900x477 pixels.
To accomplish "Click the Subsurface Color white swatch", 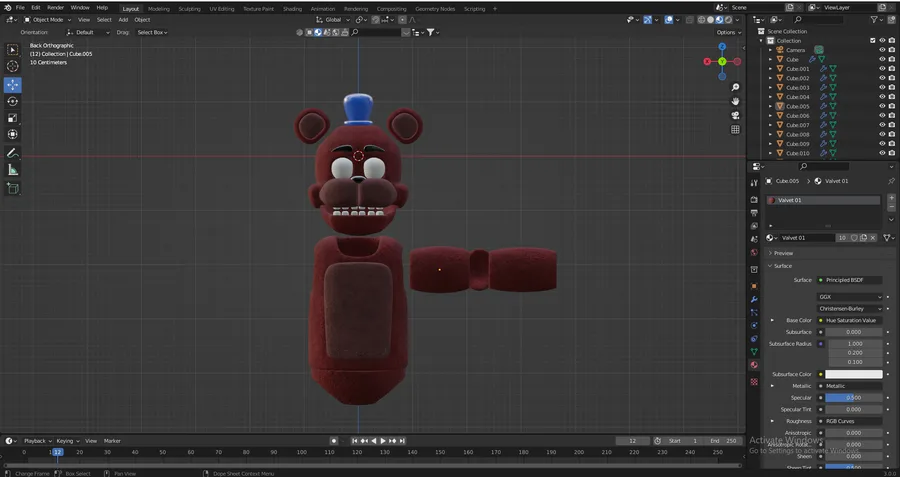I will pyautogui.click(x=854, y=374).
